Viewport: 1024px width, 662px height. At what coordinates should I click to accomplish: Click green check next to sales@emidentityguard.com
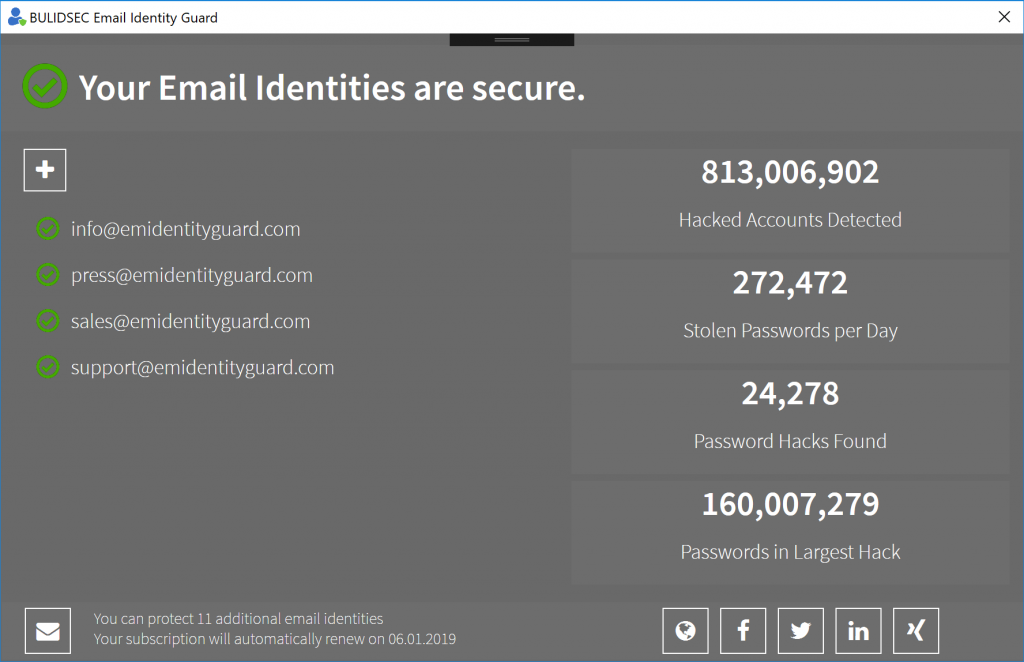point(48,321)
